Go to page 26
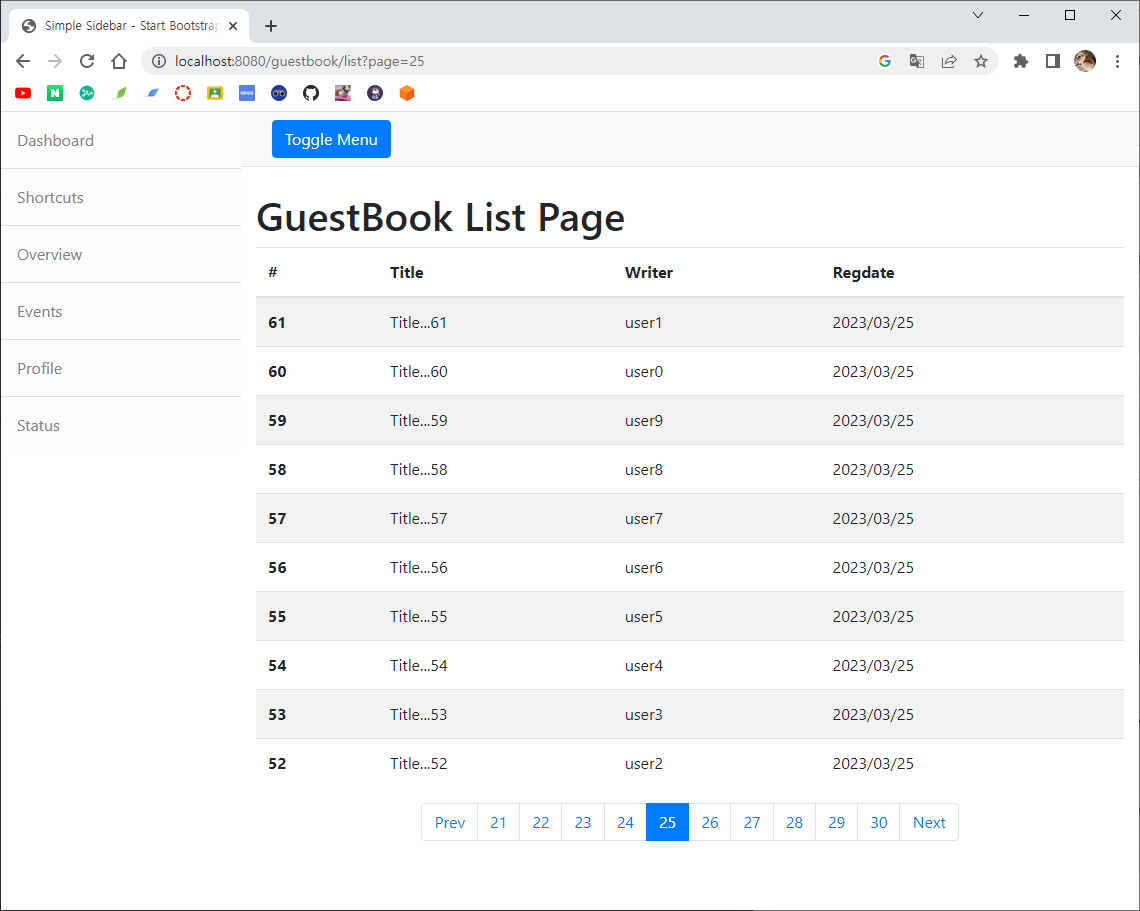Screen dimensions: 1140x911 point(710,822)
